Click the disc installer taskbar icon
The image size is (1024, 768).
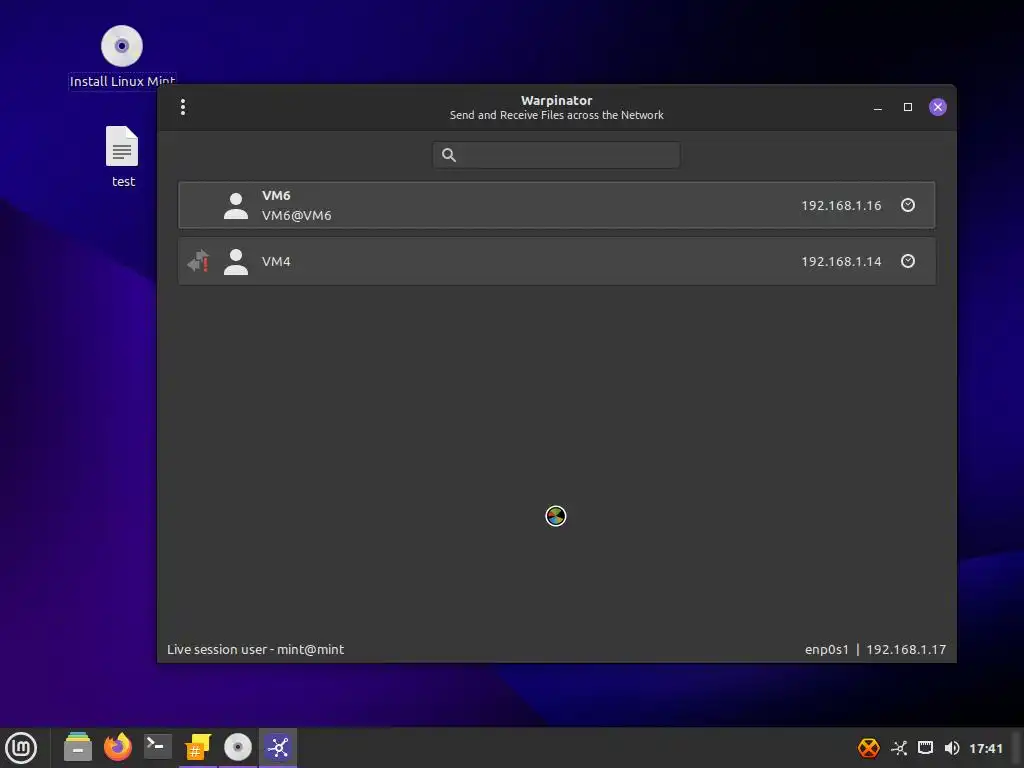[x=238, y=747]
